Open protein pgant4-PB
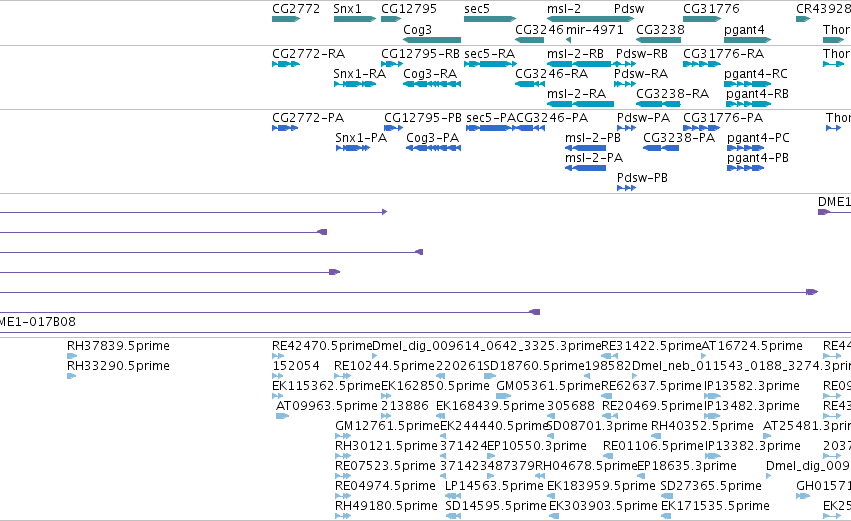The image size is (851, 521). [746, 168]
